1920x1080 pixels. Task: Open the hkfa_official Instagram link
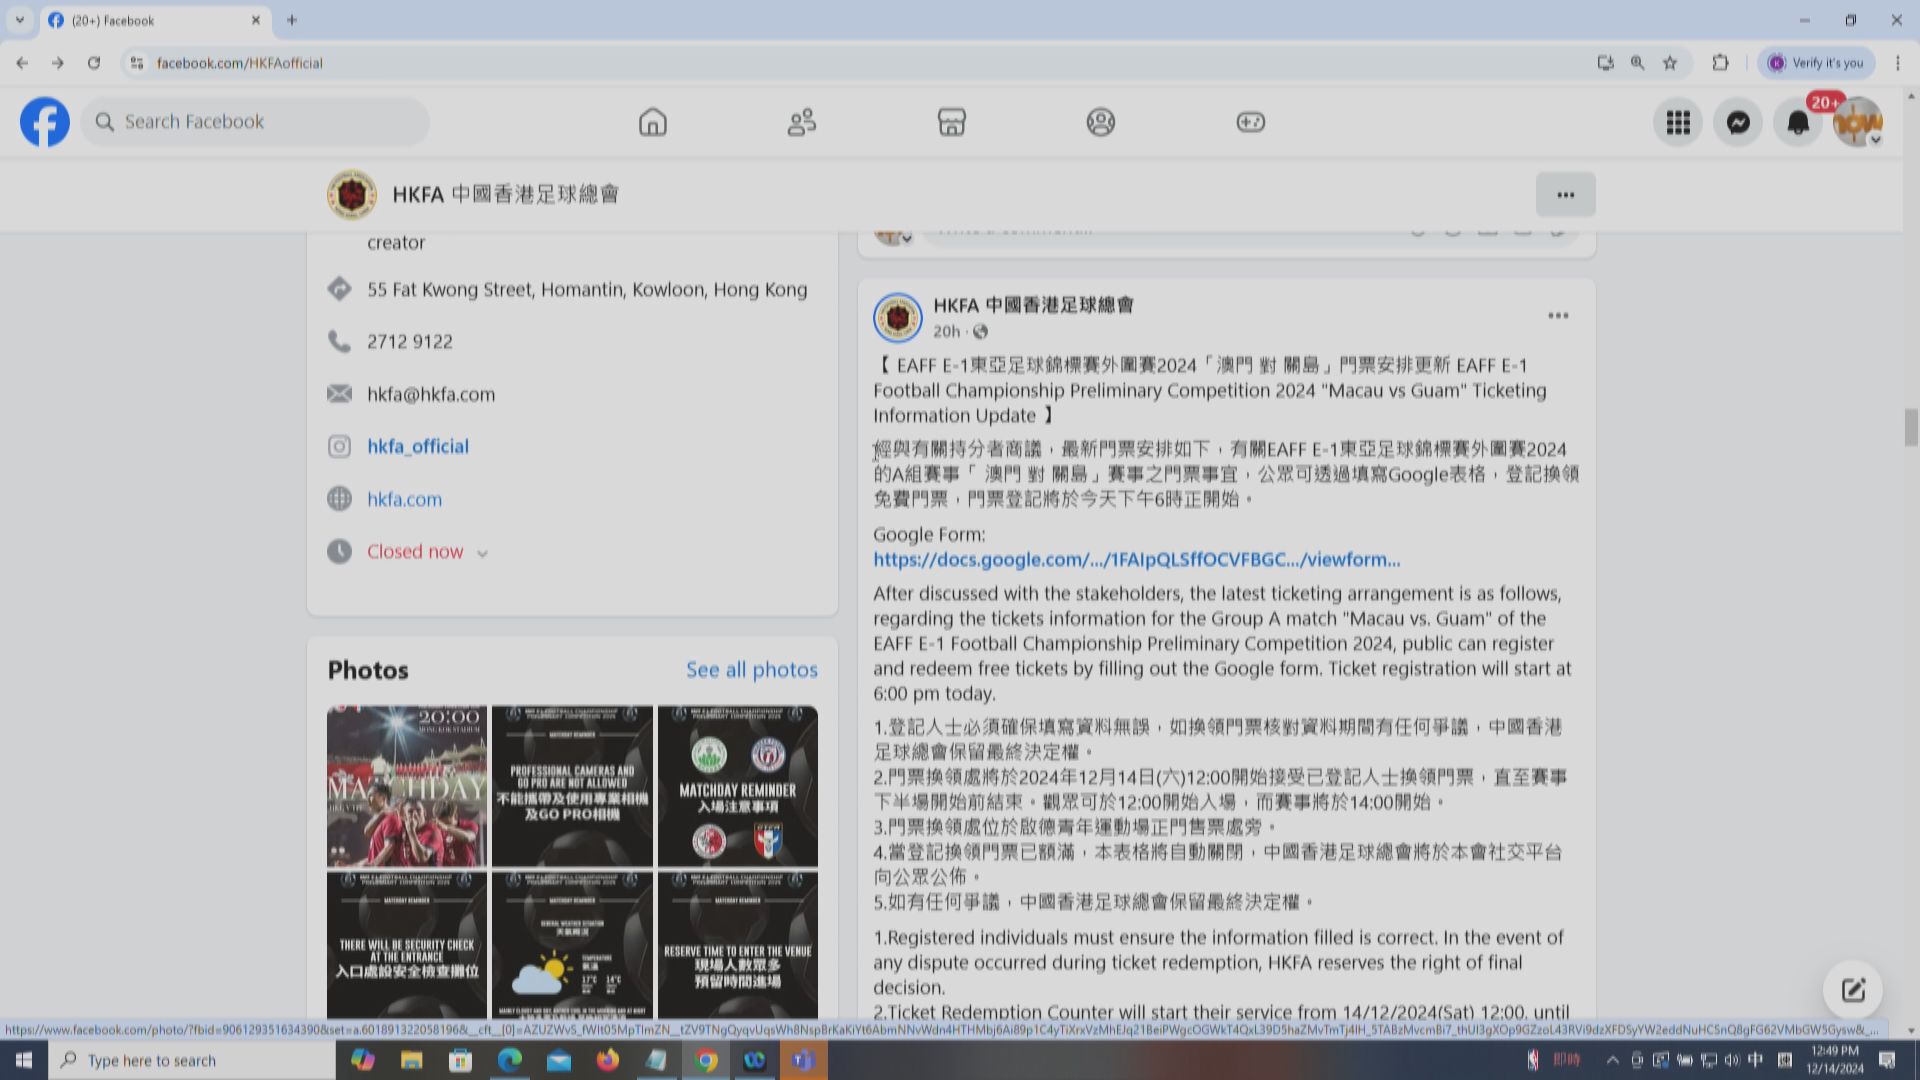point(417,447)
